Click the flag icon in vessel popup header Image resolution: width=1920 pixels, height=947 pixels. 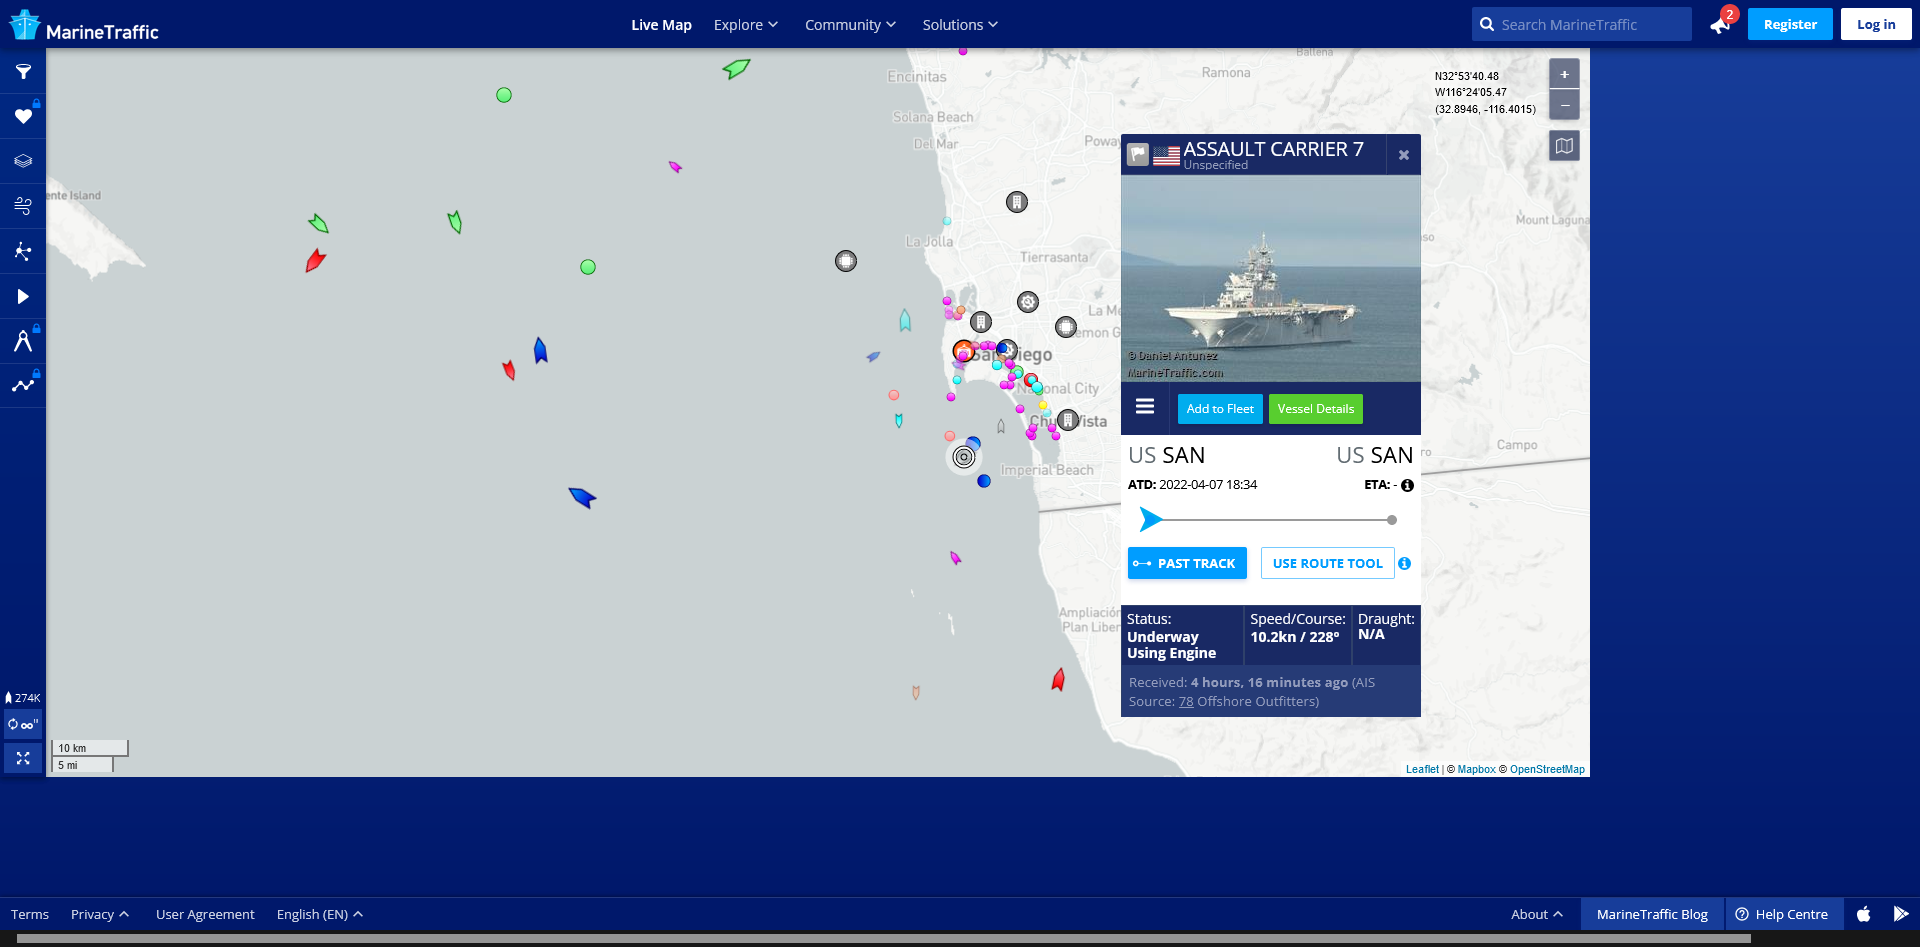pos(1138,154)
